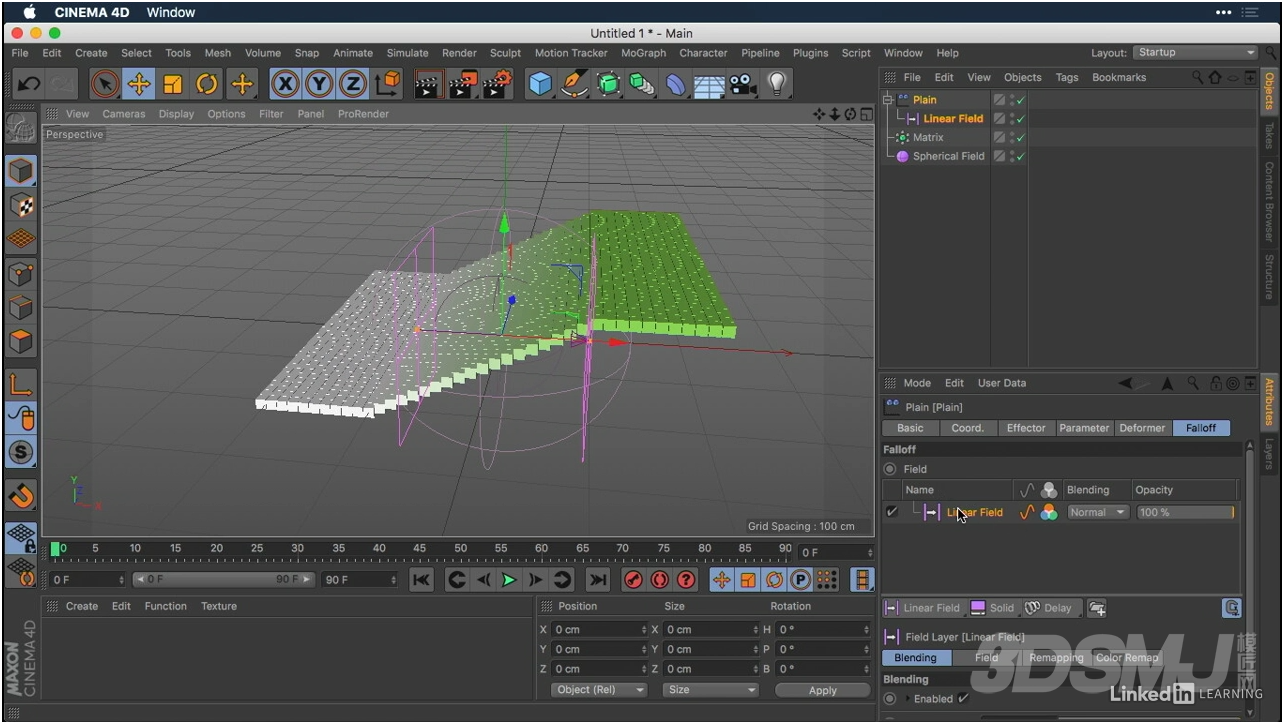The image size is (1284, 724).
Task: Switch to the Deformer tab
Action: coord(1142,428)
